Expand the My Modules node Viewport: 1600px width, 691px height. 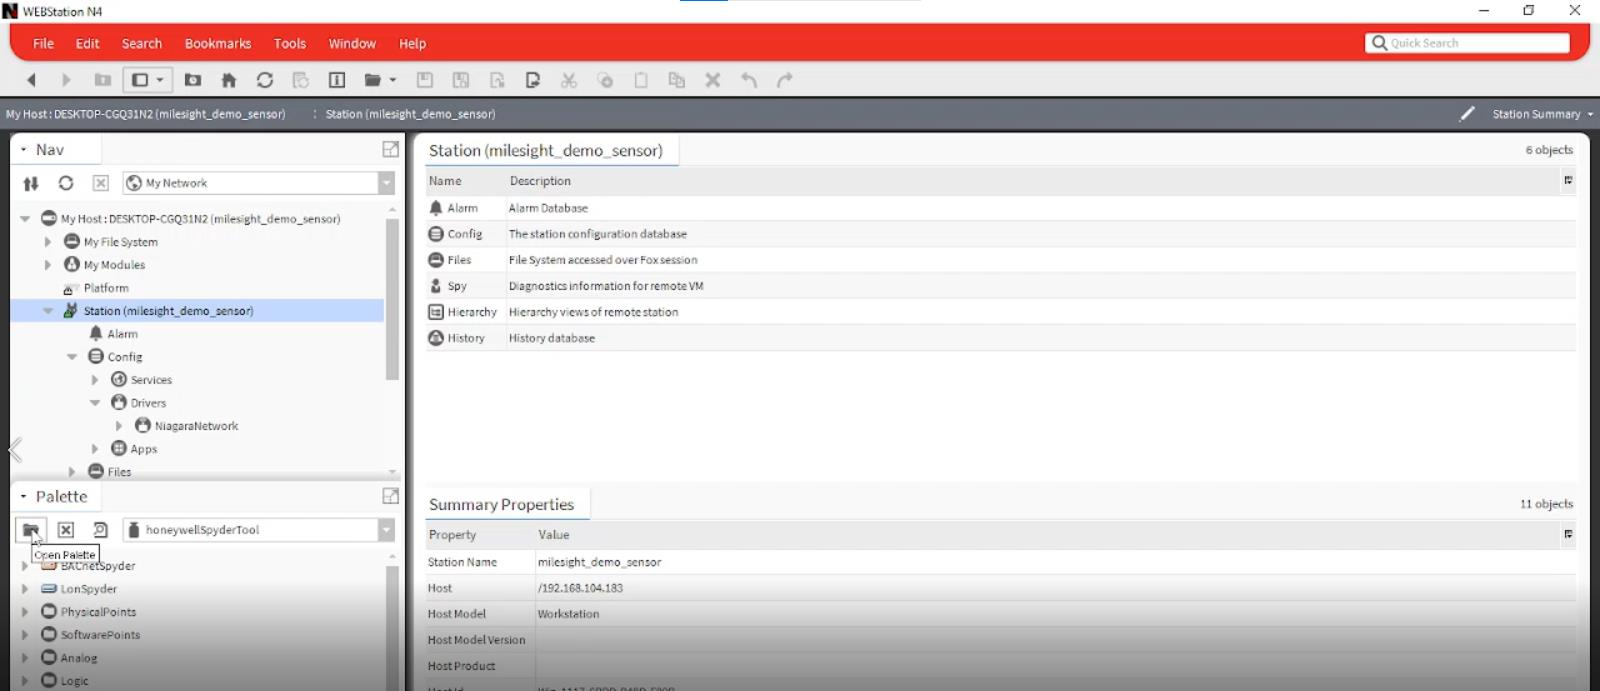pyautogui.click(x=48, y=265)
